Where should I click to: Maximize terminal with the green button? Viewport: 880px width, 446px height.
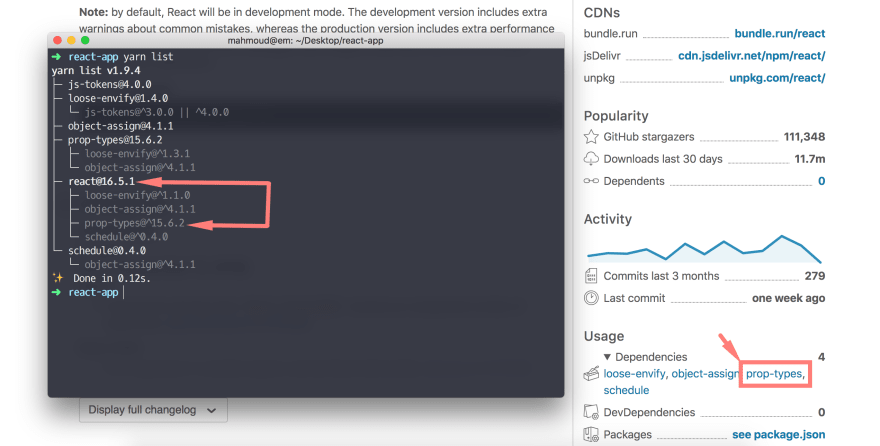pyautogui.click(x=85, y=40)
